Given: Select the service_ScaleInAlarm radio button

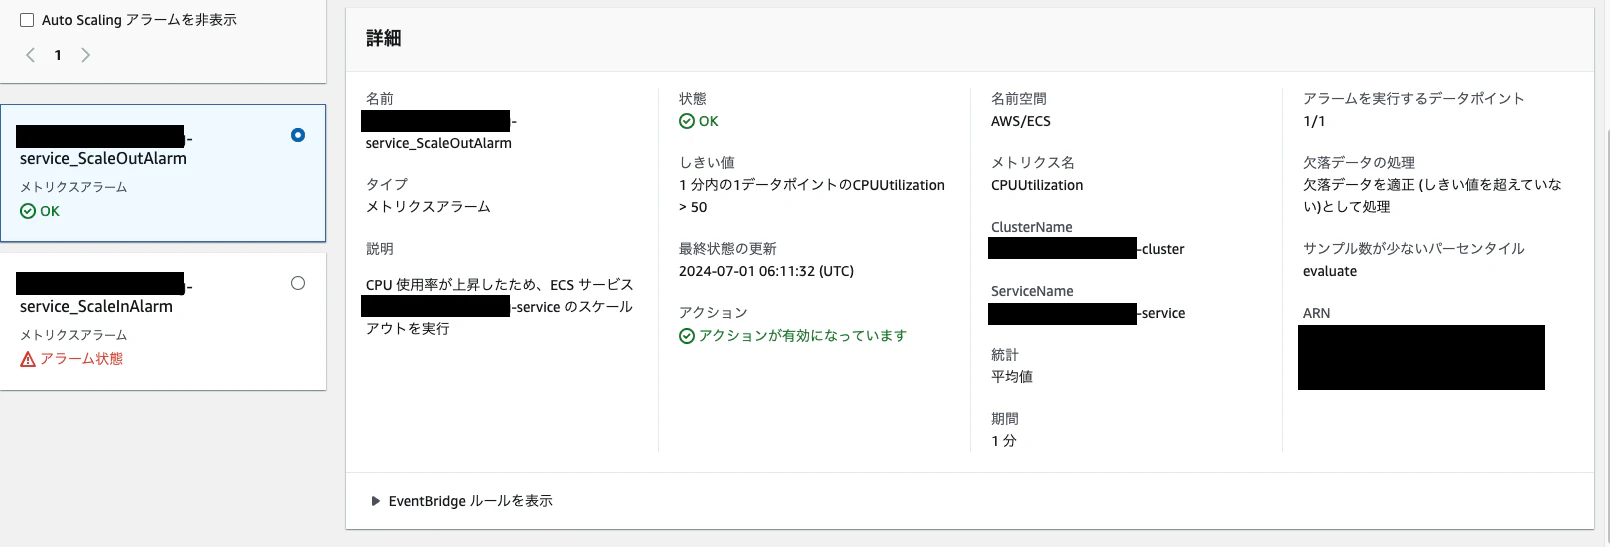Looking at the screenshot, I should point(298,283).
